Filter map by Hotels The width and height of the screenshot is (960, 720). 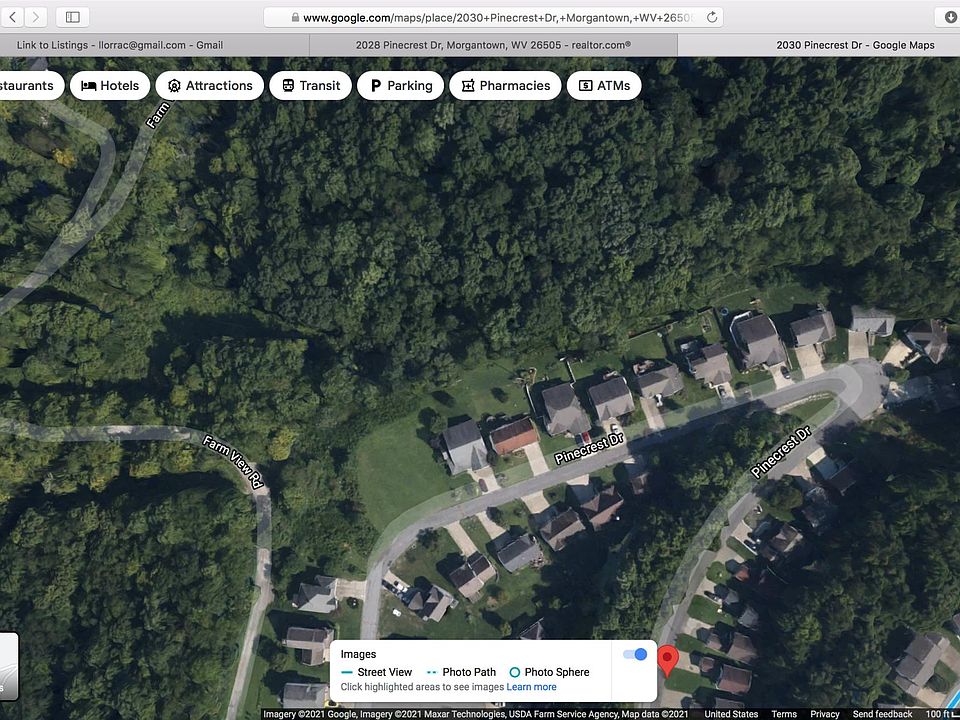pos(110,86)
